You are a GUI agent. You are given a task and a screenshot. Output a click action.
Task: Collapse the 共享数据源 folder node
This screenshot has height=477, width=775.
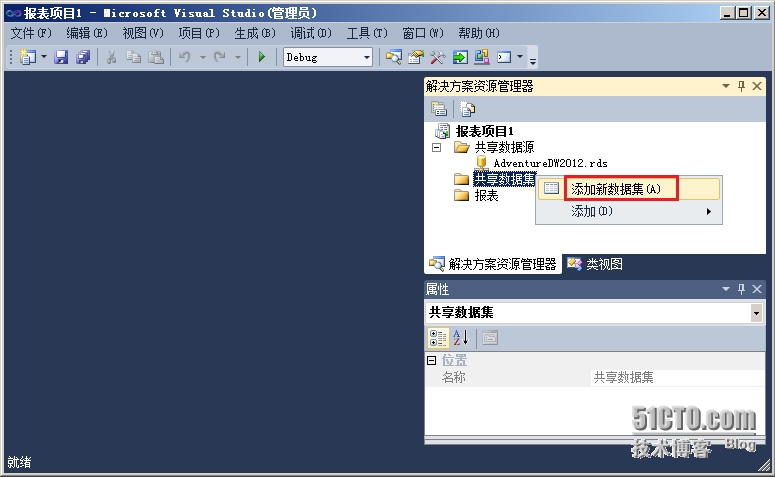[x=436, y=147]
